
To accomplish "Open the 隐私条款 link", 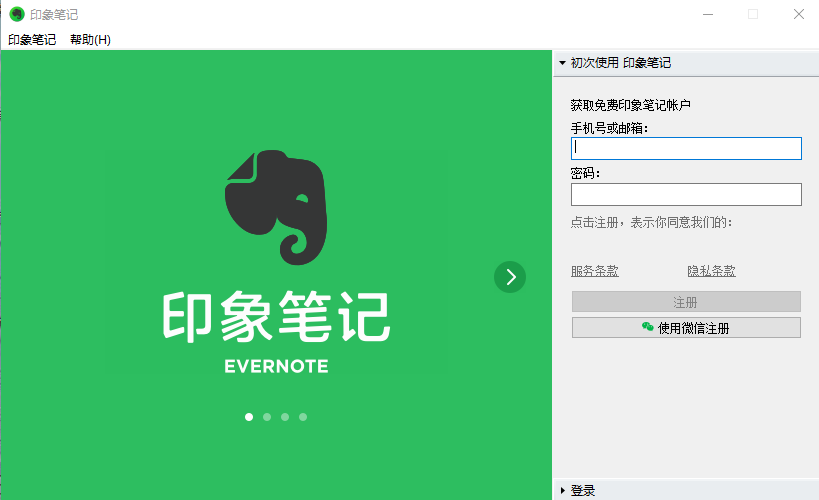I will pos(711,271).
